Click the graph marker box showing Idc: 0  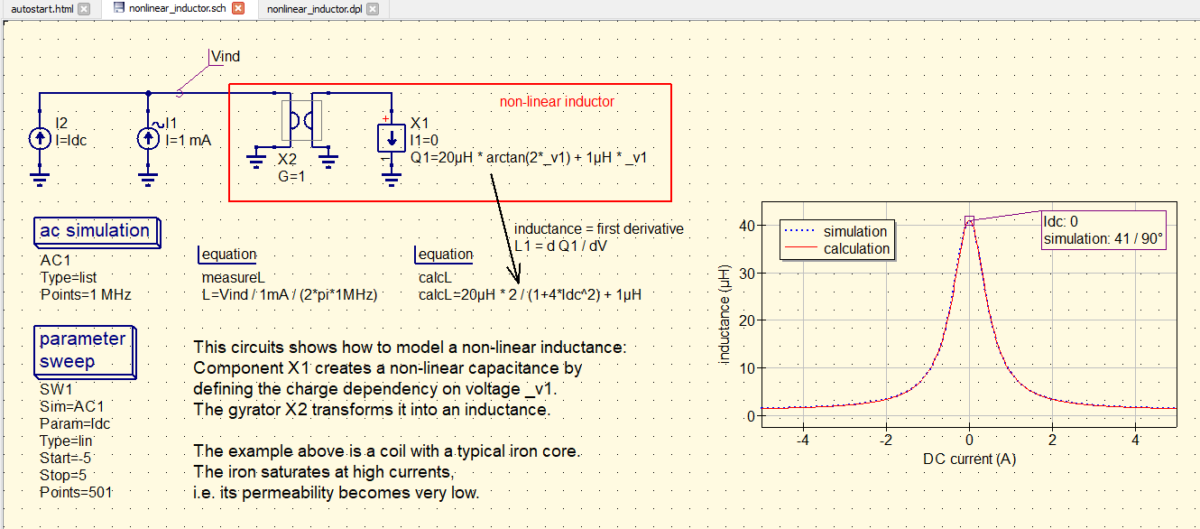point(1103,231)
